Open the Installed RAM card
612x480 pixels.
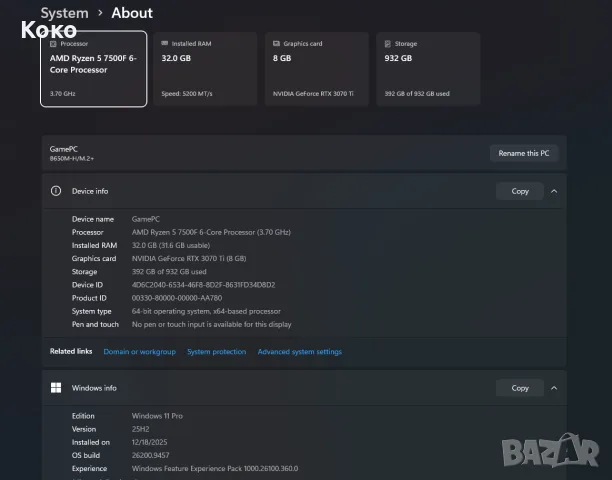point(205,69)
